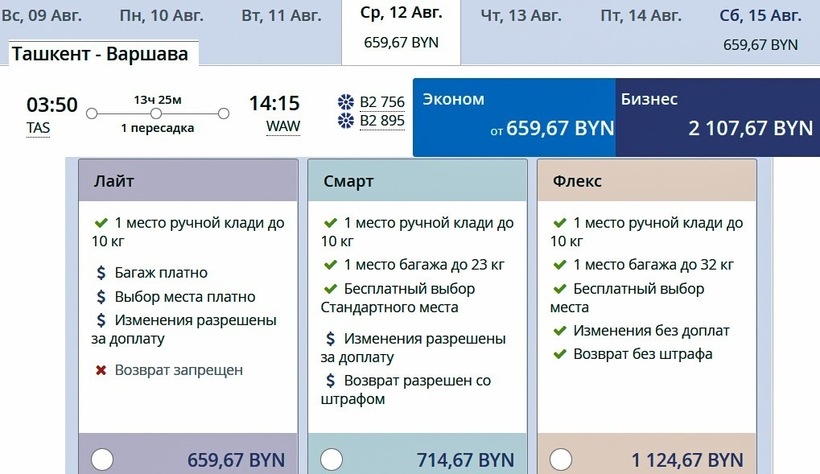Click the snowflake icon beside flight B2 756

click(x=346, y=102)
